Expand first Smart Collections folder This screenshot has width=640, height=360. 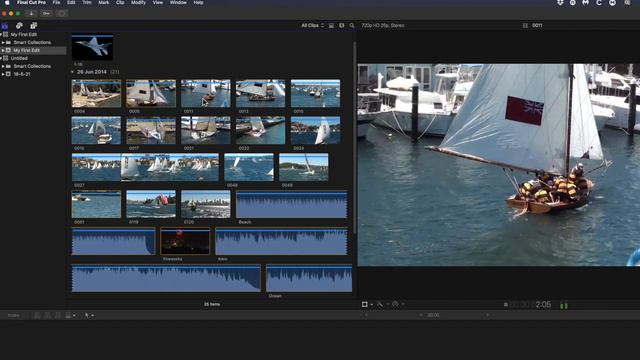point(3,42)
